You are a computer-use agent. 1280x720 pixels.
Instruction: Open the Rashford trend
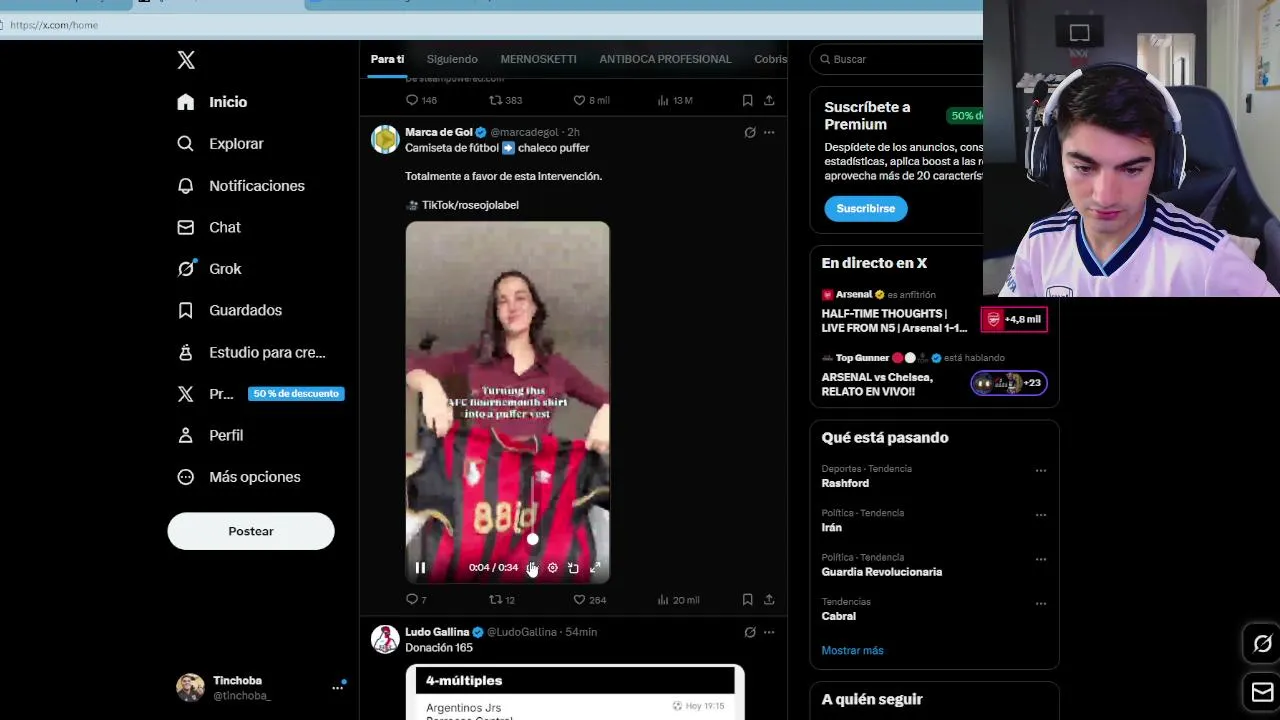pos(845,483)
